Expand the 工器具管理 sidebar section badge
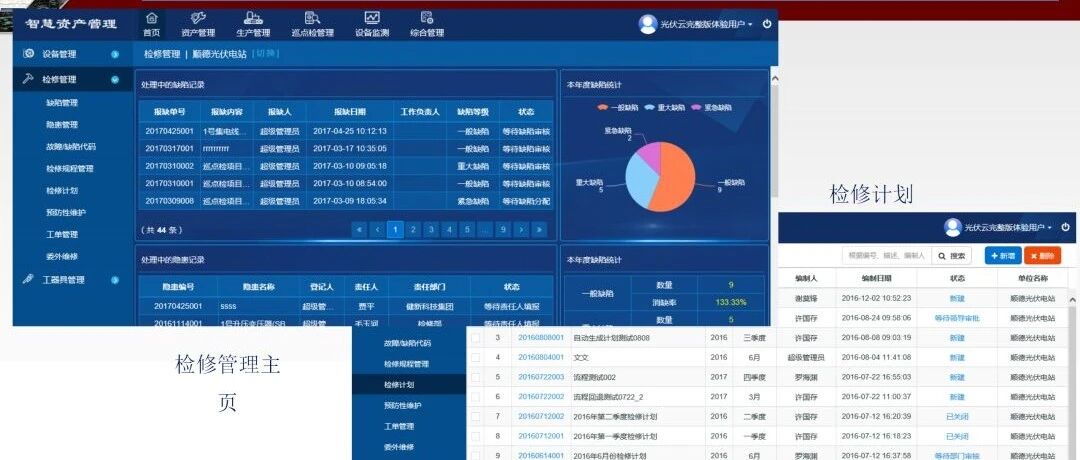The height and width of the screenshot is (460, 1080). pyautogui.click(x=115, y=280)
